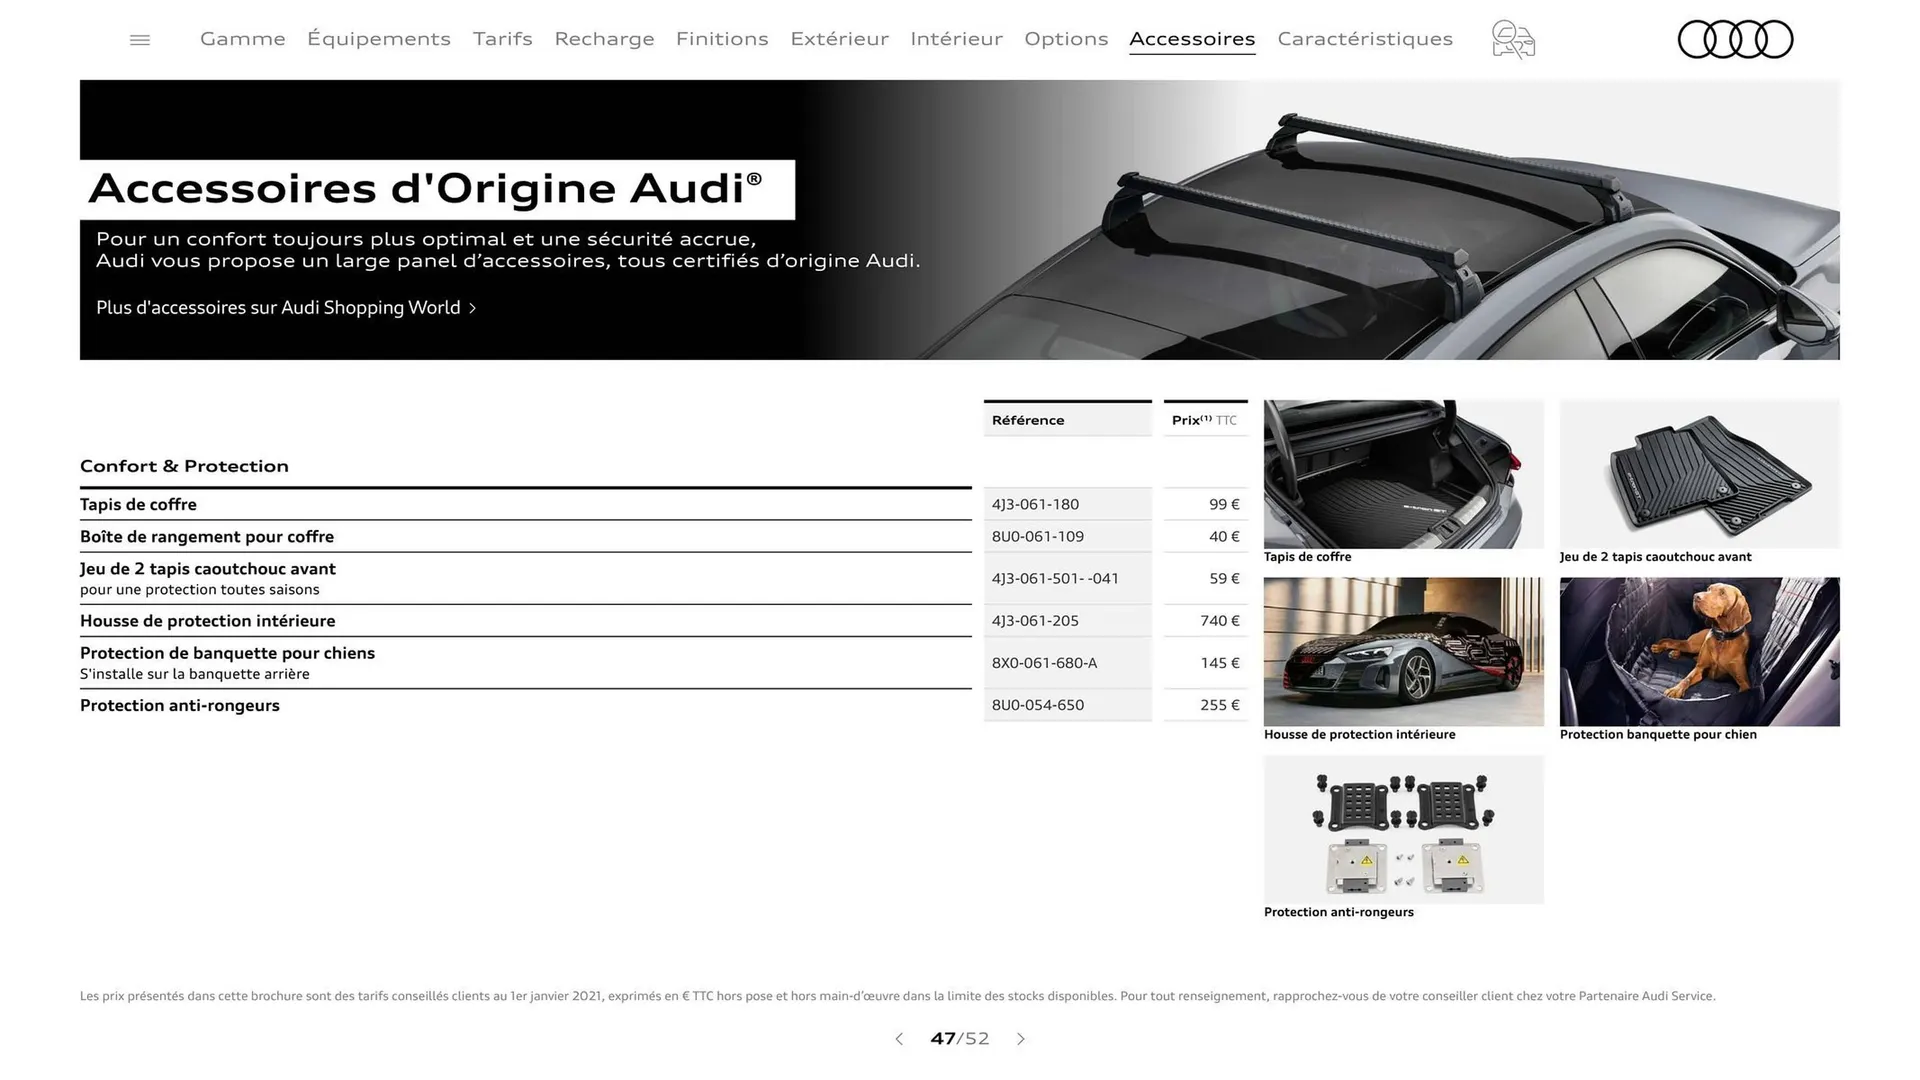Click the dealer contact icon in the header
This screenshot has height=1080, width=1920.
(1512, 39)
